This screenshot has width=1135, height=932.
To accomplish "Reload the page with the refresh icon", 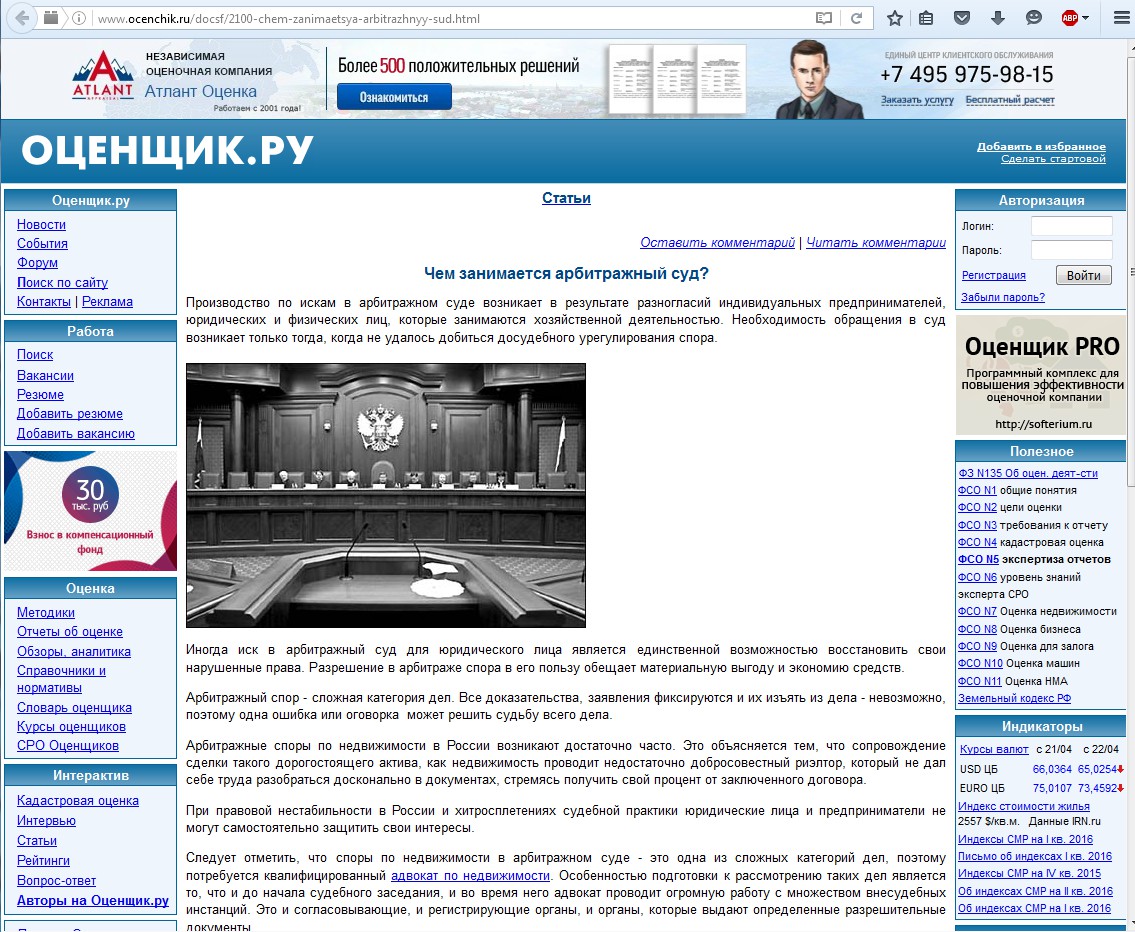I will [x=856, y=18].
